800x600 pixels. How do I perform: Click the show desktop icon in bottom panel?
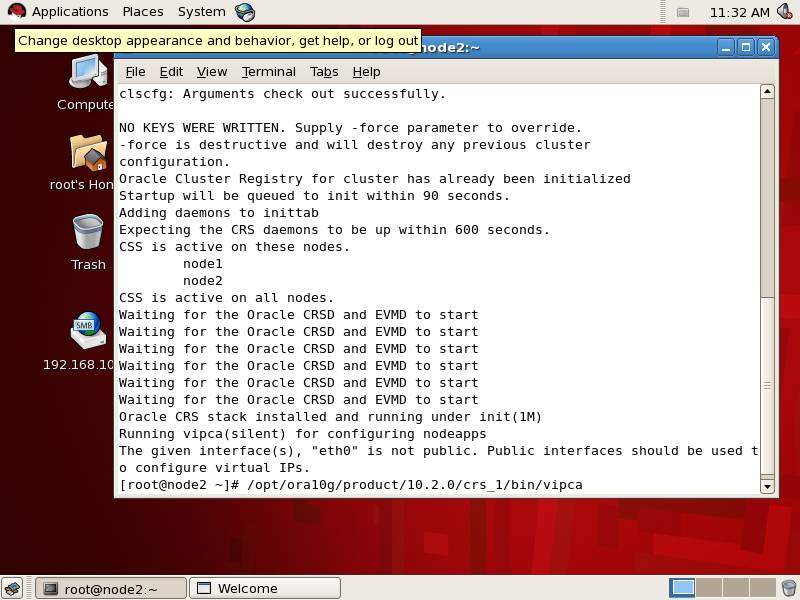point(13,588)
